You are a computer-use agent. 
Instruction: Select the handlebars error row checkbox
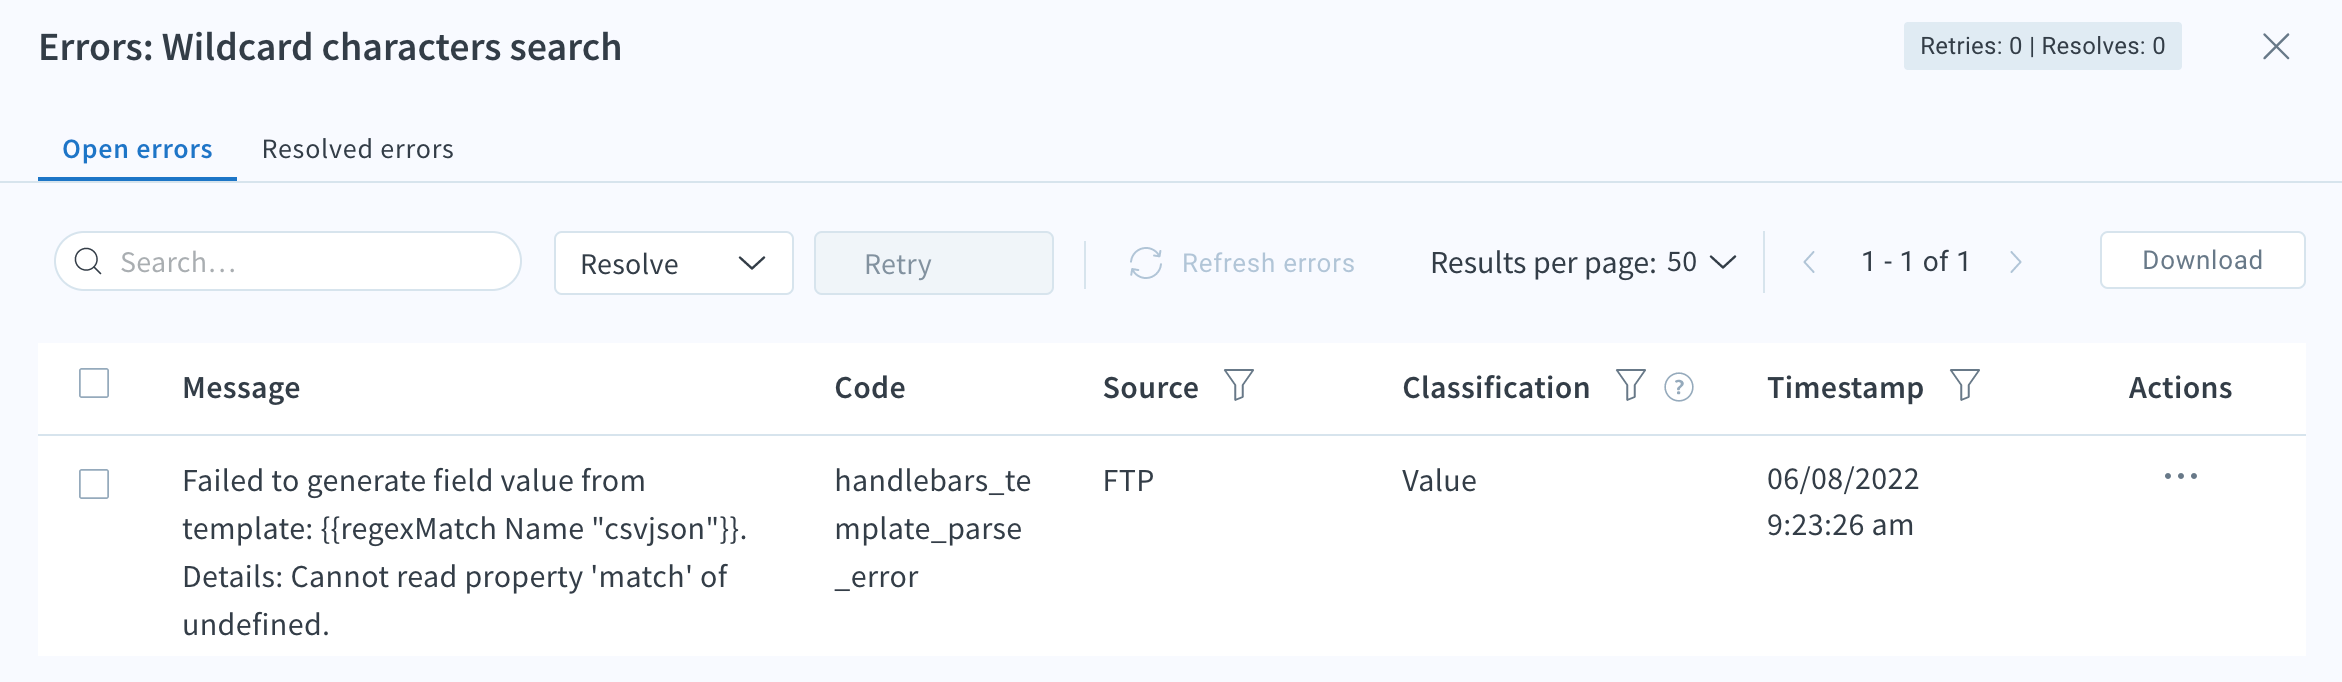(x=94, y=484)
